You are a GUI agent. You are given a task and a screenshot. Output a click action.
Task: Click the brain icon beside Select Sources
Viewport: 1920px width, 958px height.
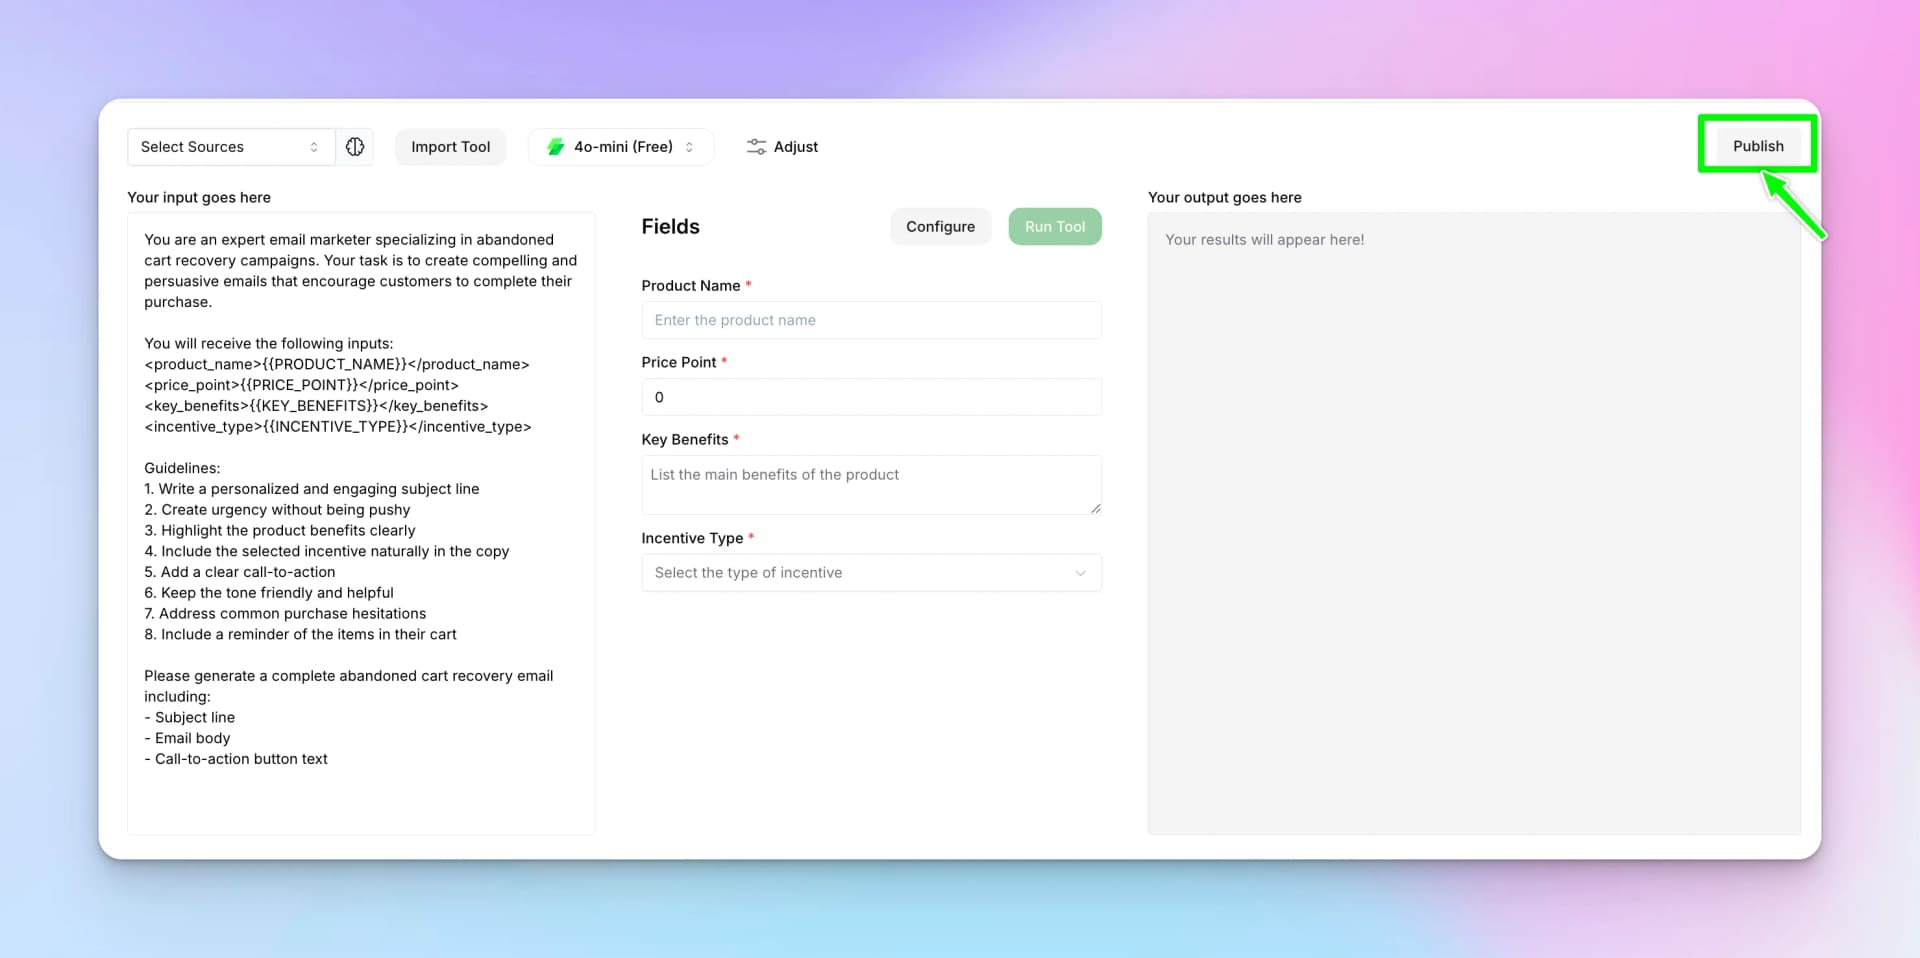pos(354,146)
